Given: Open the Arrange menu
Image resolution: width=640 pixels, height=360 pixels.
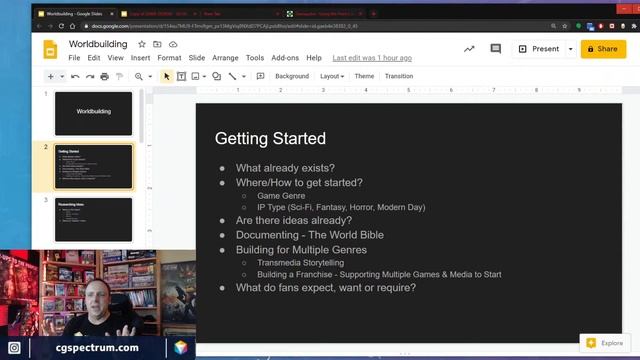Looking at the screenshot, I should (225, 58).
